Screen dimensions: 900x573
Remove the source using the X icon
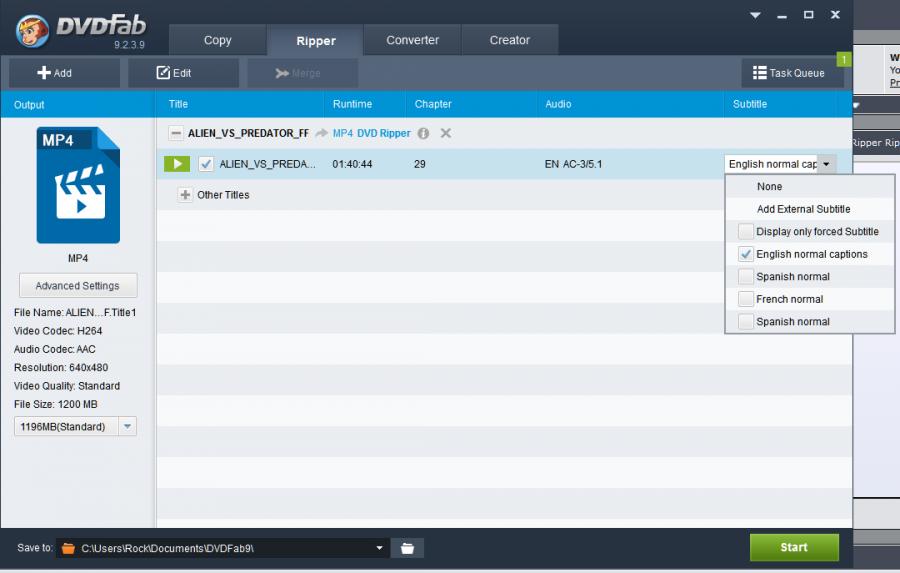[446, 133]
